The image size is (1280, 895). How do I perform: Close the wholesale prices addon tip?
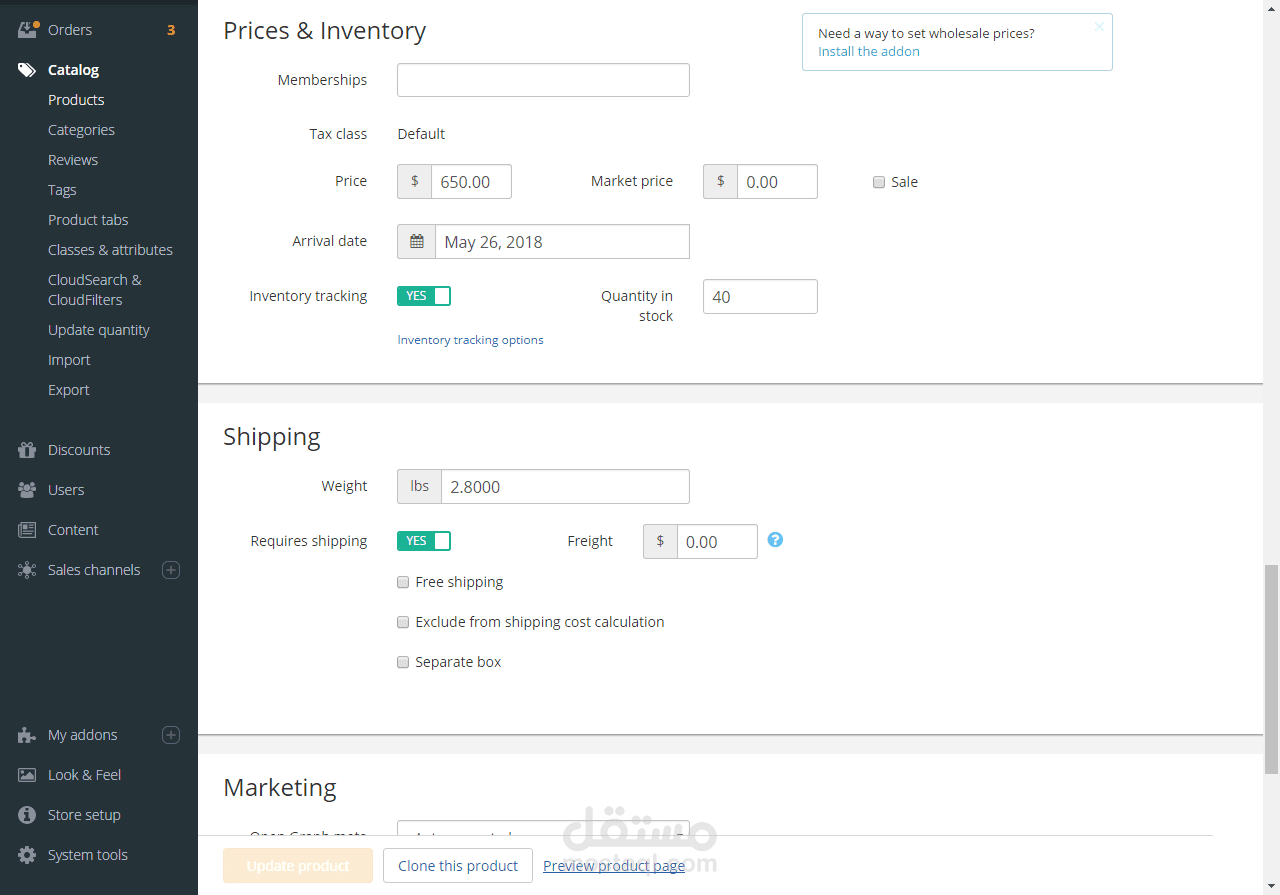(x=1099, y=27)
